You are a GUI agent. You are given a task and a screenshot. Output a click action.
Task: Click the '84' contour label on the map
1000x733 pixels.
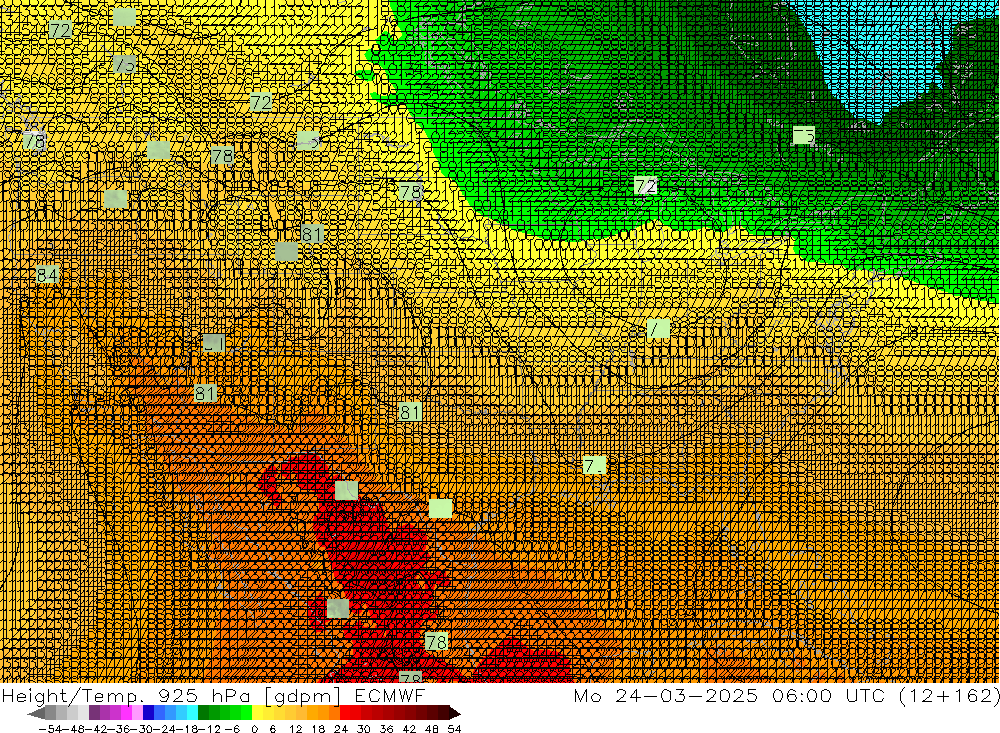[47, 275]
